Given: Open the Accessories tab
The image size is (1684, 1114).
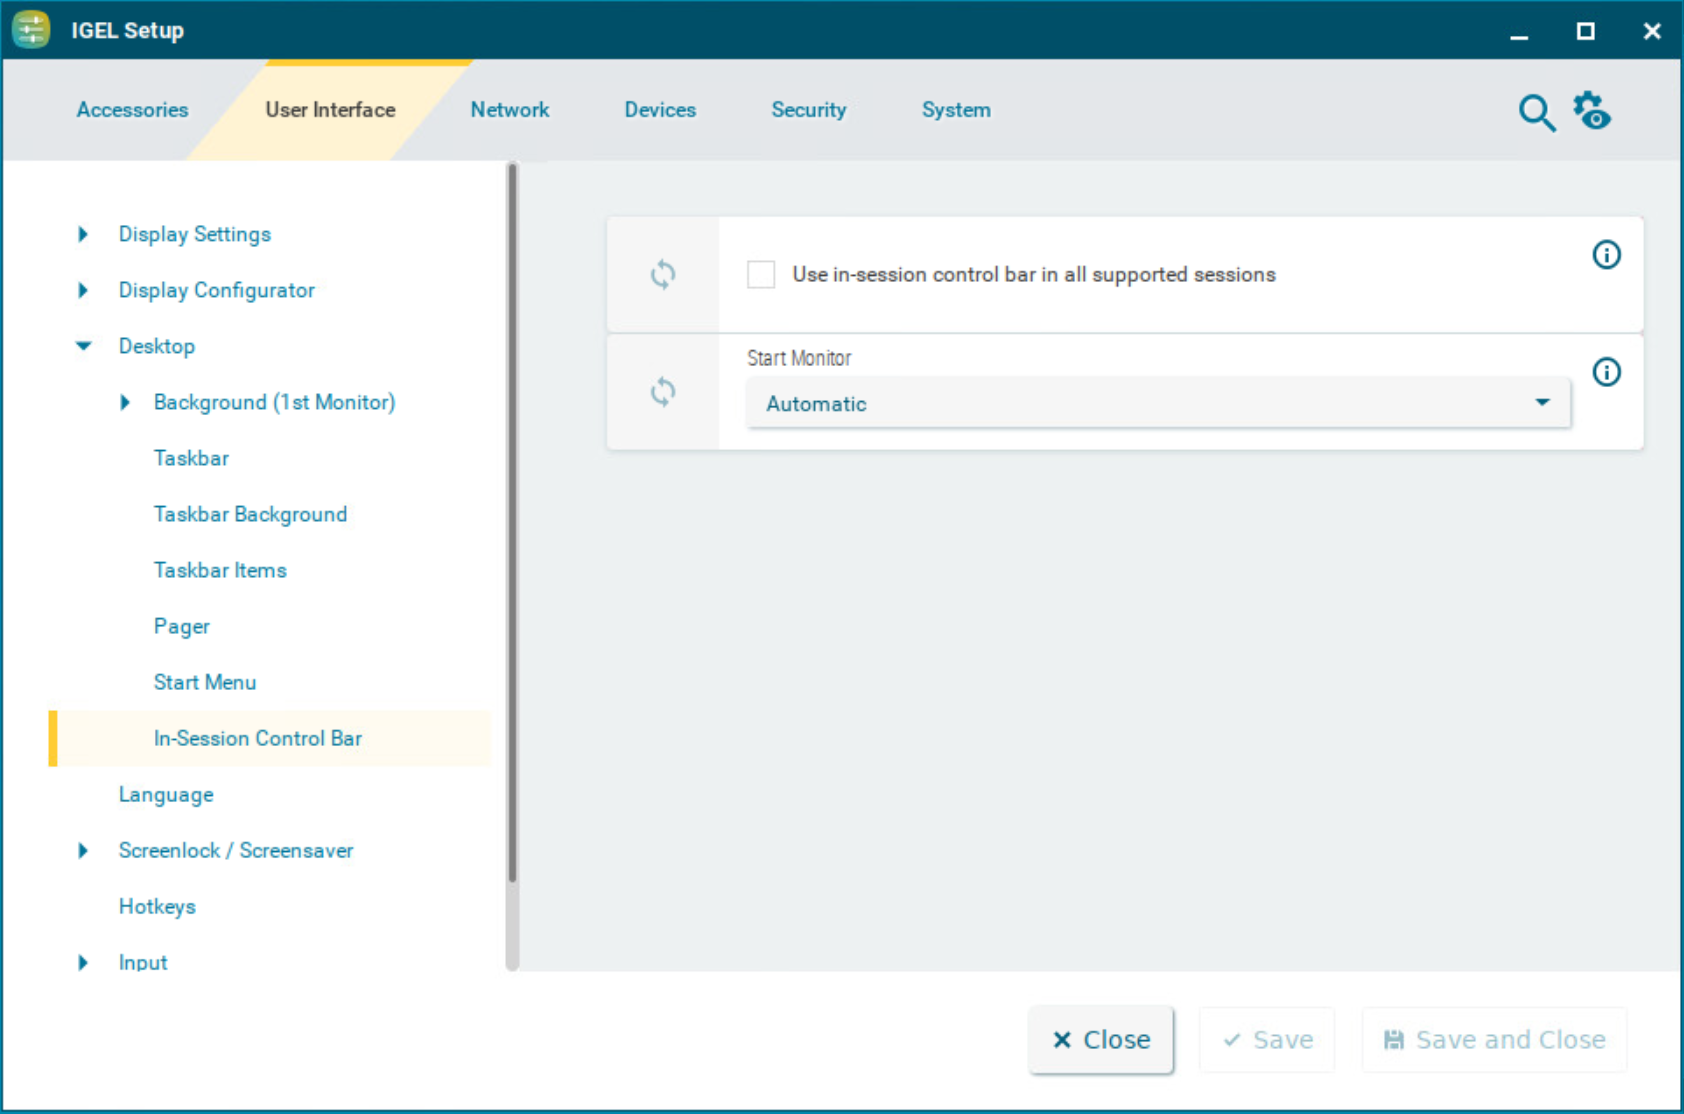Looking at the screenshot, I should pyautogui.click(x=132, y=110).
